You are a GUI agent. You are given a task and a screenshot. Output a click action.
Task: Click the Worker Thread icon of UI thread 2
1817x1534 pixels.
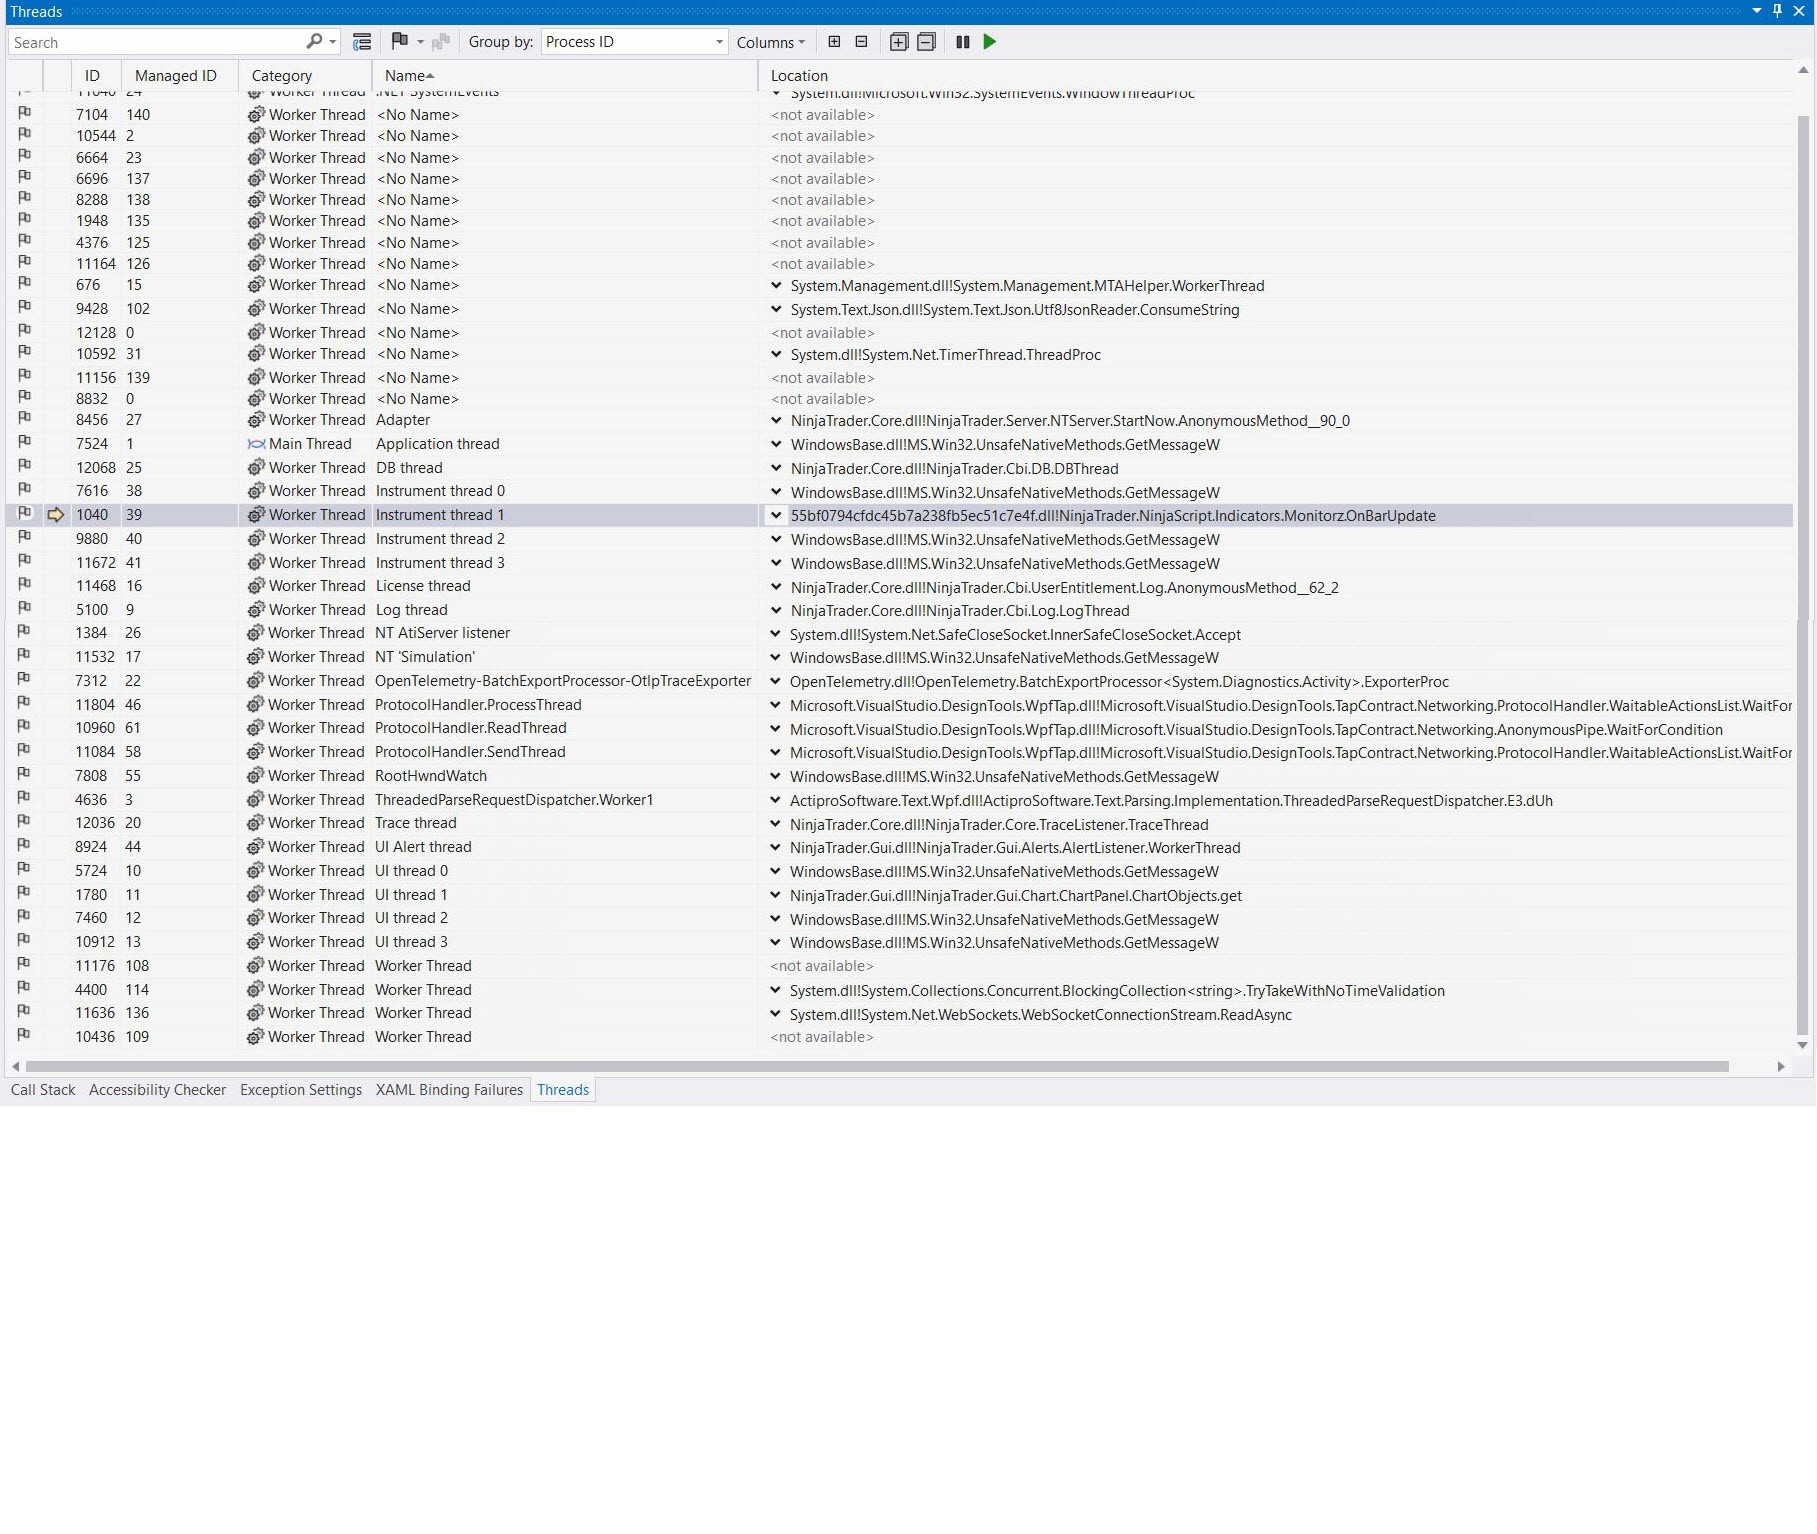[256, 918]
